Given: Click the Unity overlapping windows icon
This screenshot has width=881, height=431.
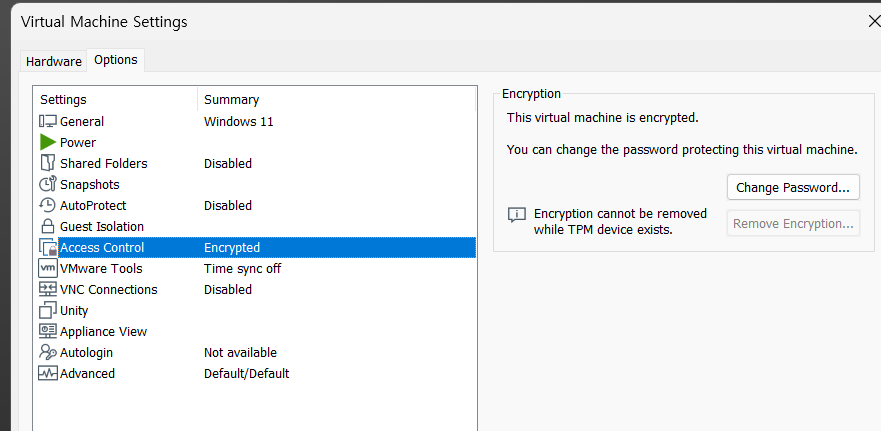Looking at the screenshot, I should click(x=48, y=310).
